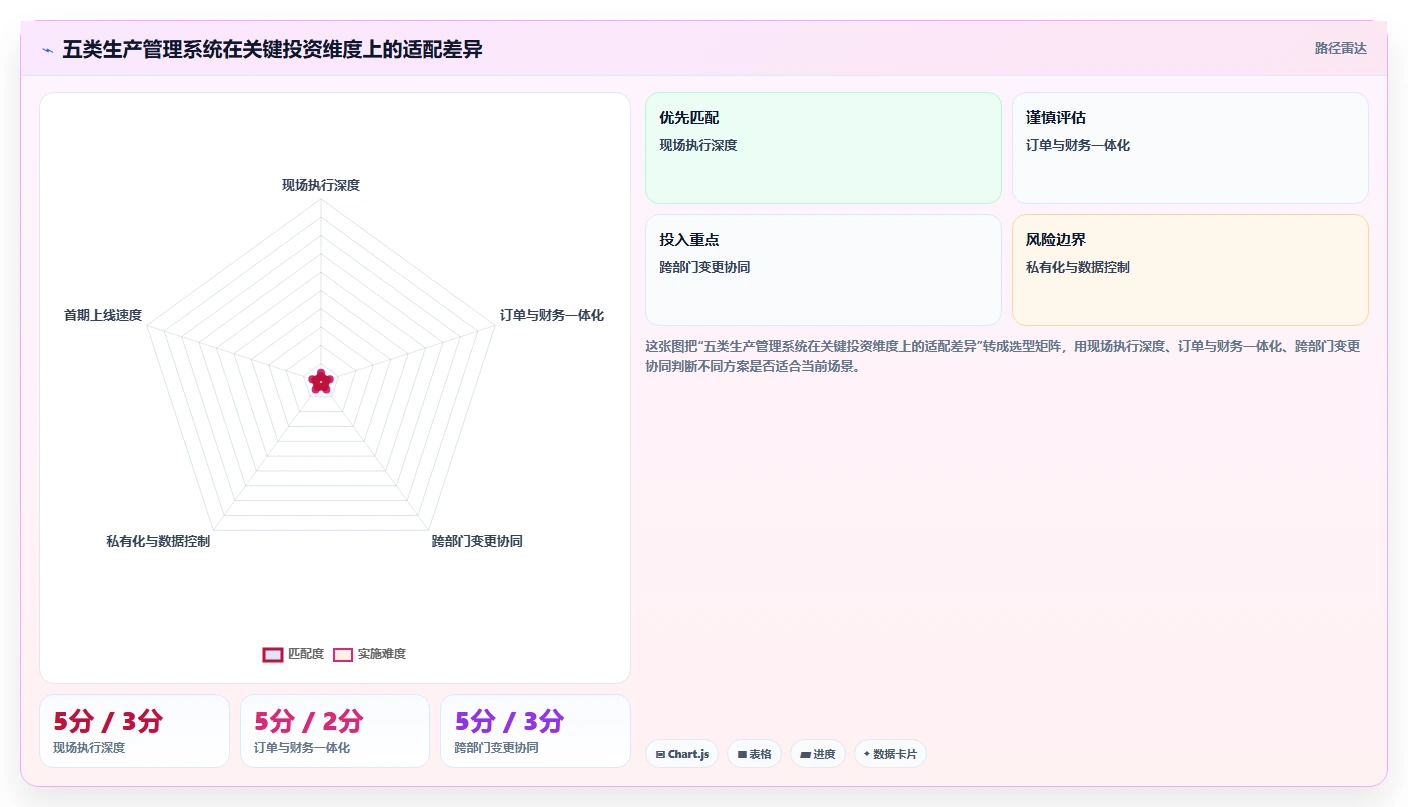Click the 匹配度 legend color box
The height and width of the screenshot is (807, 1408).
coord(273,654)
